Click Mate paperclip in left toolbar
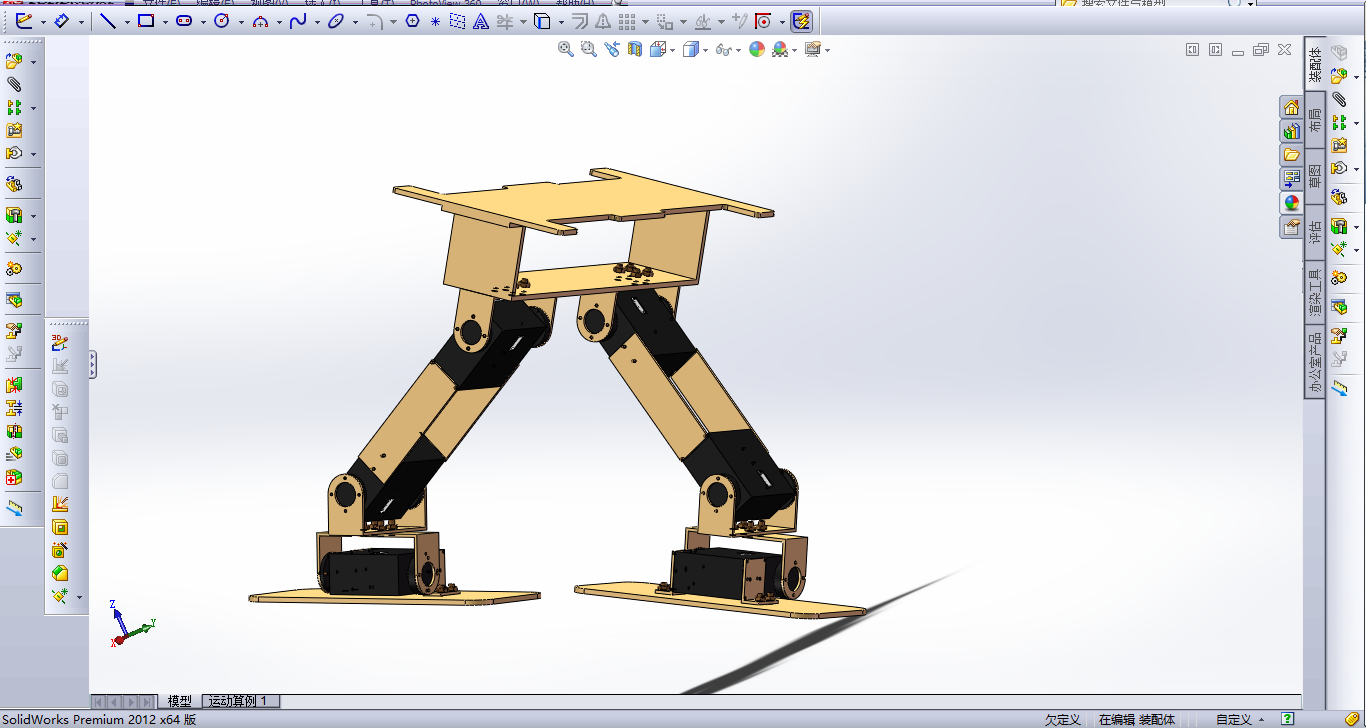The width and height of the screenshot is (1366, 728). [14, 84]
